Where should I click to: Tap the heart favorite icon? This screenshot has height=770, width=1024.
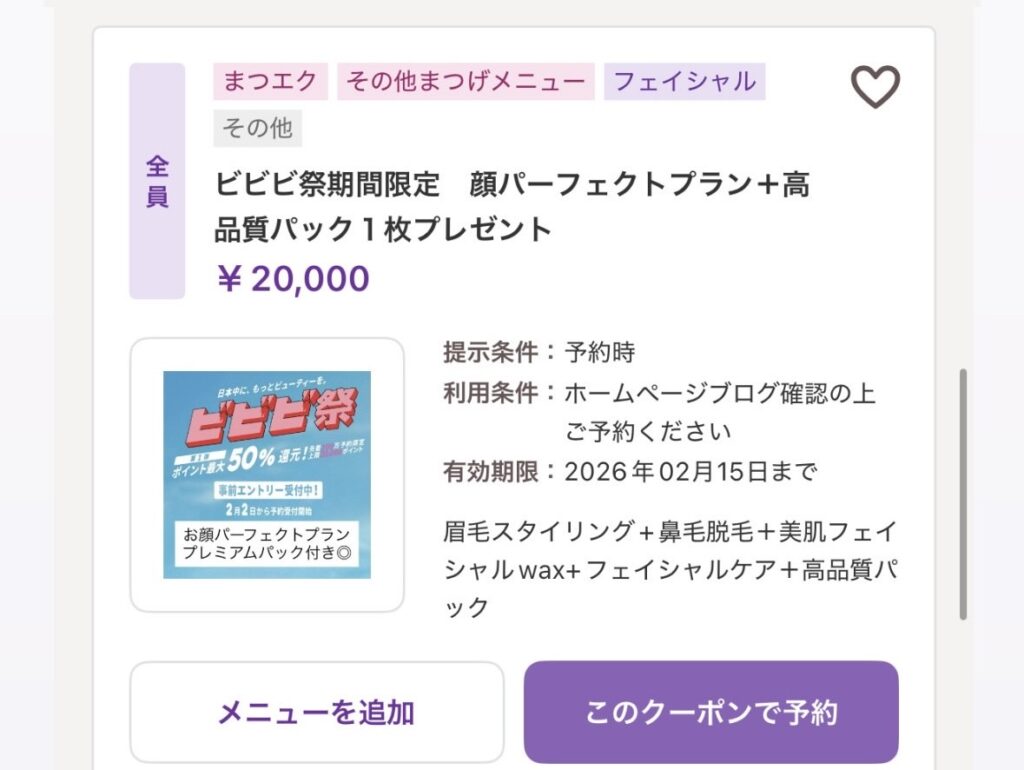(x=875, y=87)
